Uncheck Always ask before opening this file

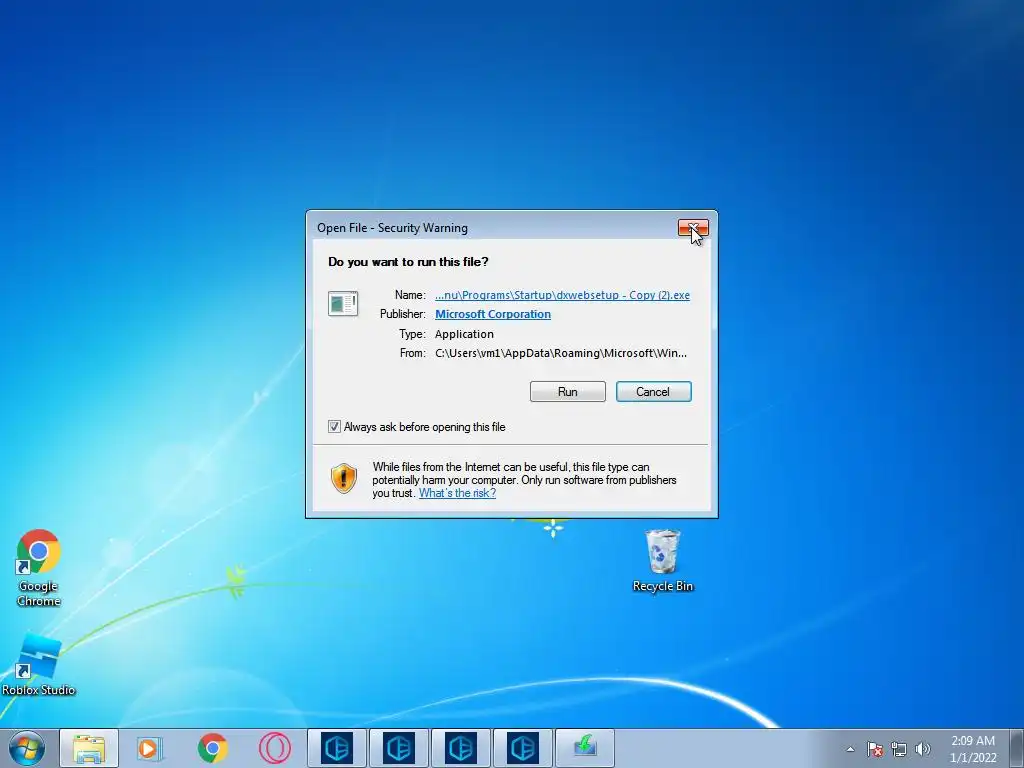(334, 426)
